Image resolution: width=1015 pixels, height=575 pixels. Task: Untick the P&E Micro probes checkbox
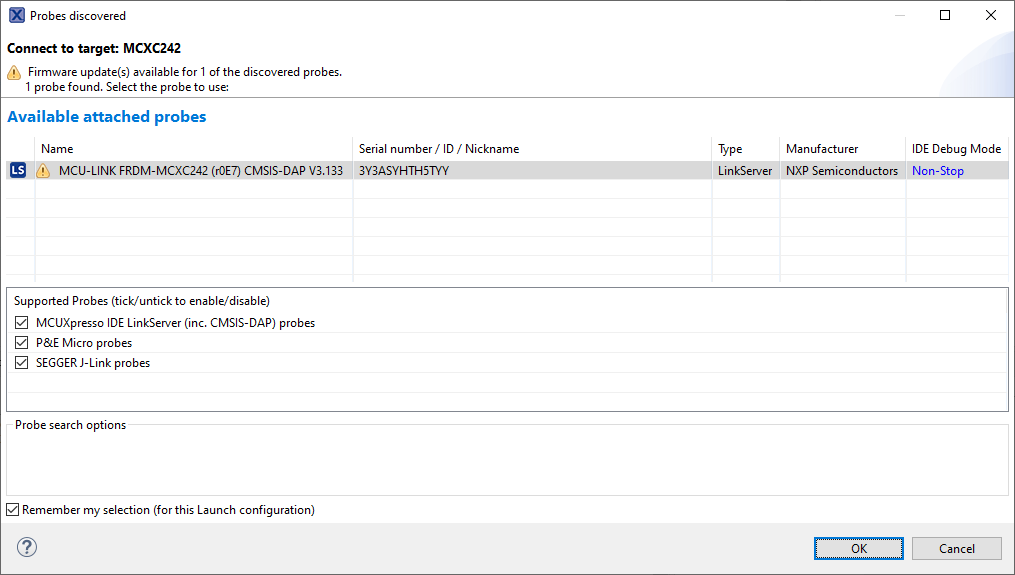coord(22,343)
